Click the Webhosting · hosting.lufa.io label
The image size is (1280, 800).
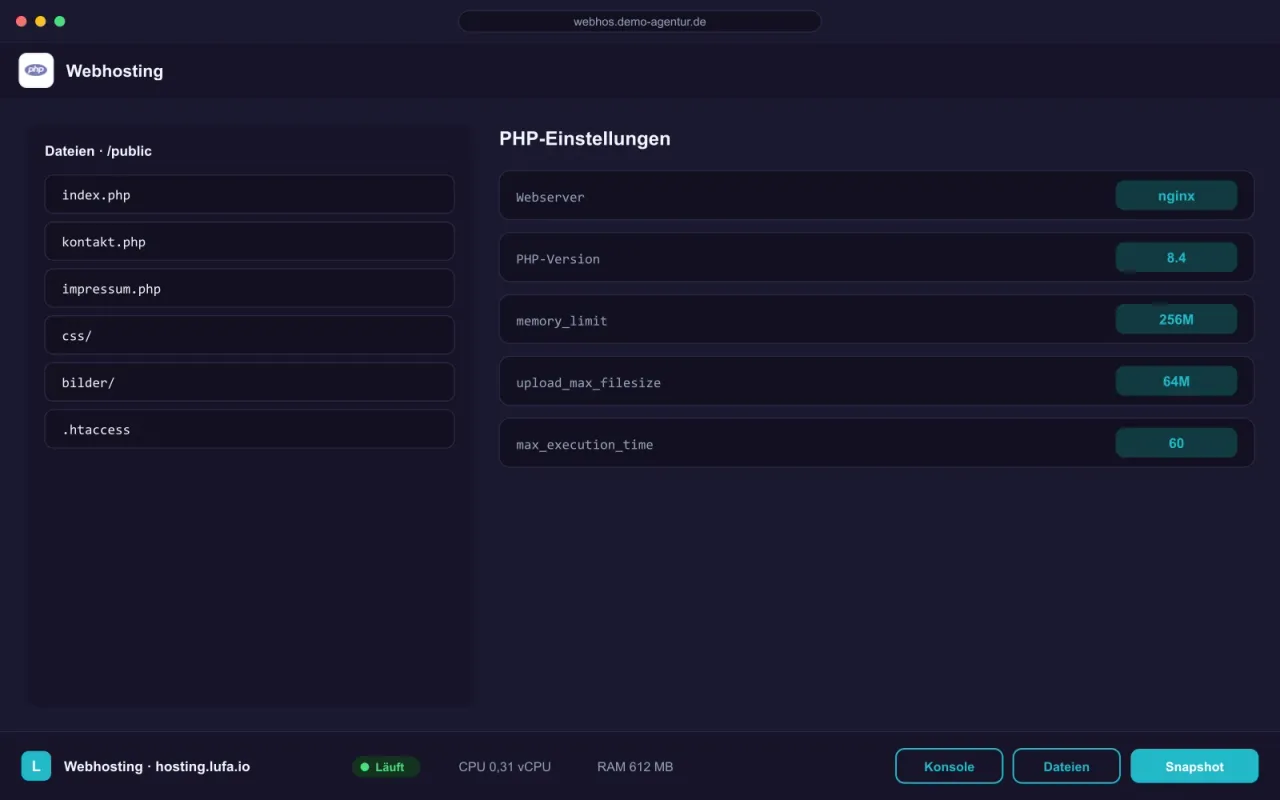157,767
